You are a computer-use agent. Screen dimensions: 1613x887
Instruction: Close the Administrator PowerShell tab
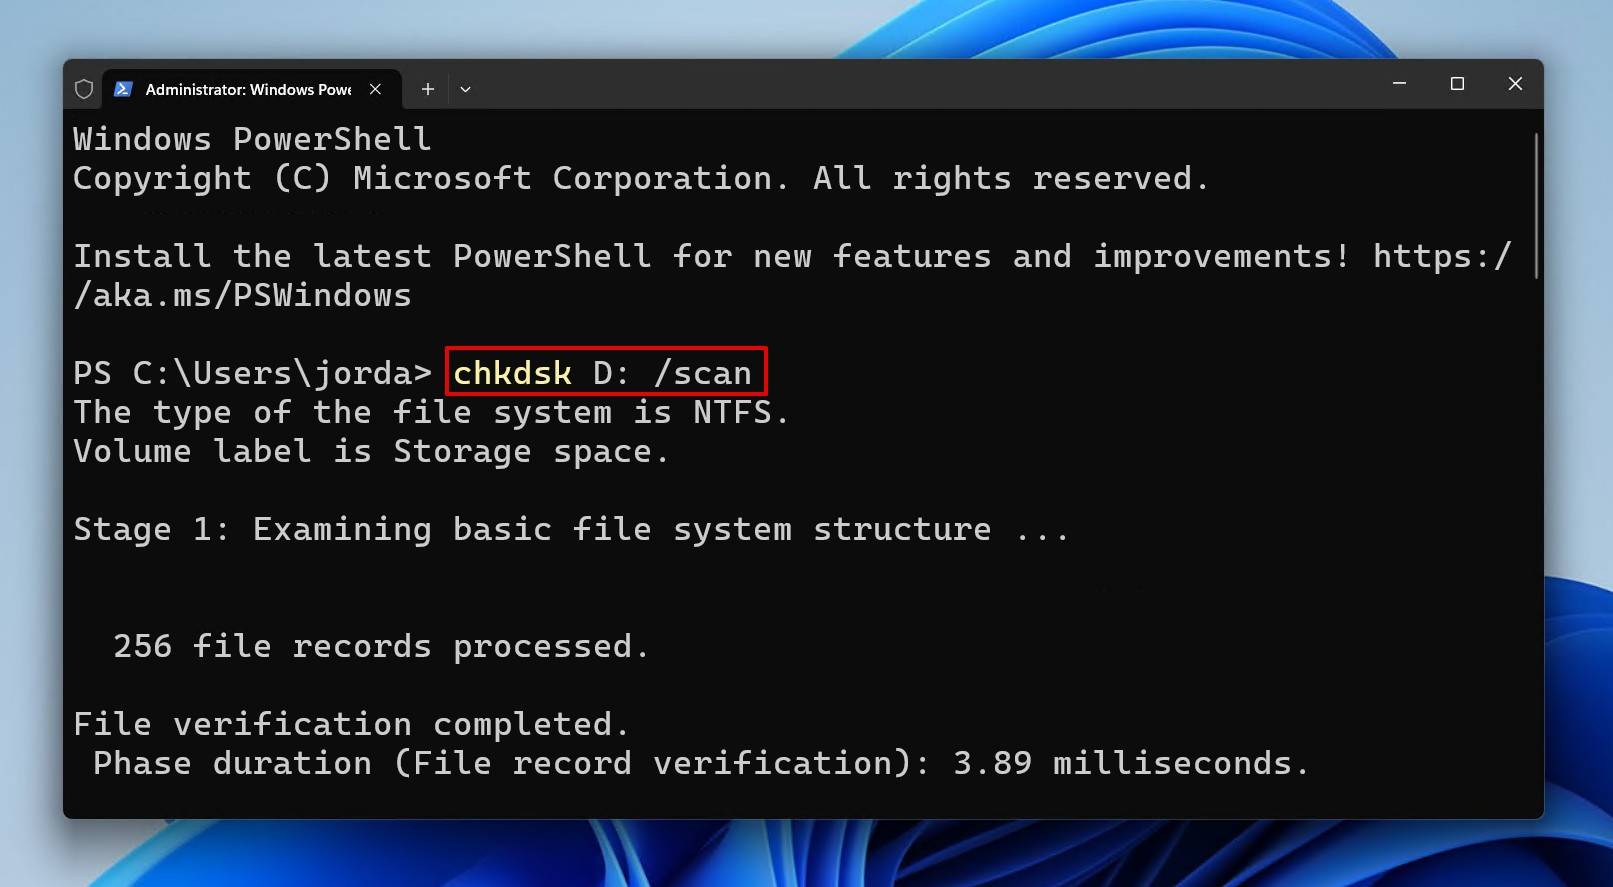(x=375, y=89)
